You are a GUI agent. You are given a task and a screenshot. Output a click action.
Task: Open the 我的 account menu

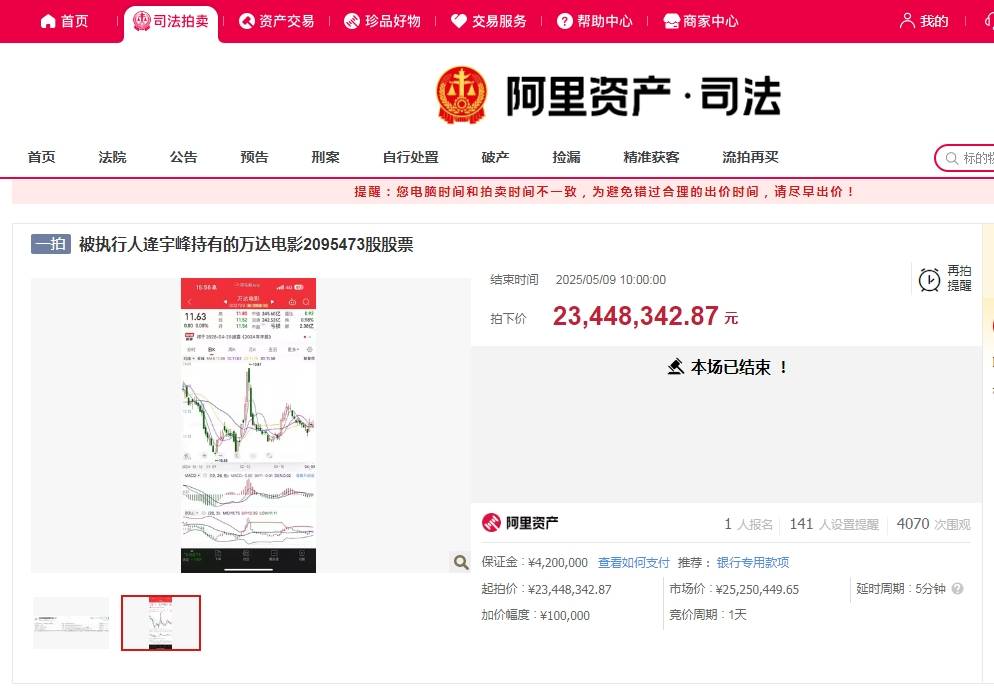924,22
